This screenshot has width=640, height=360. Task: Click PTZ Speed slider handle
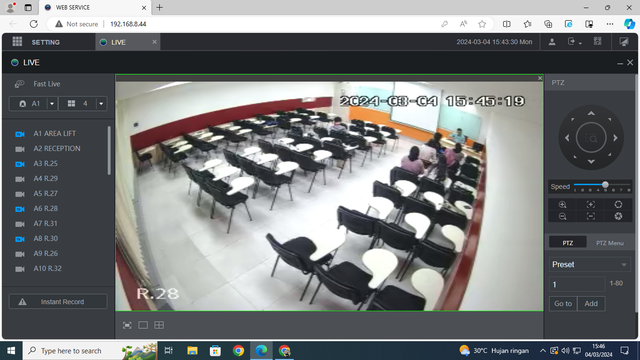pos(605,185)
